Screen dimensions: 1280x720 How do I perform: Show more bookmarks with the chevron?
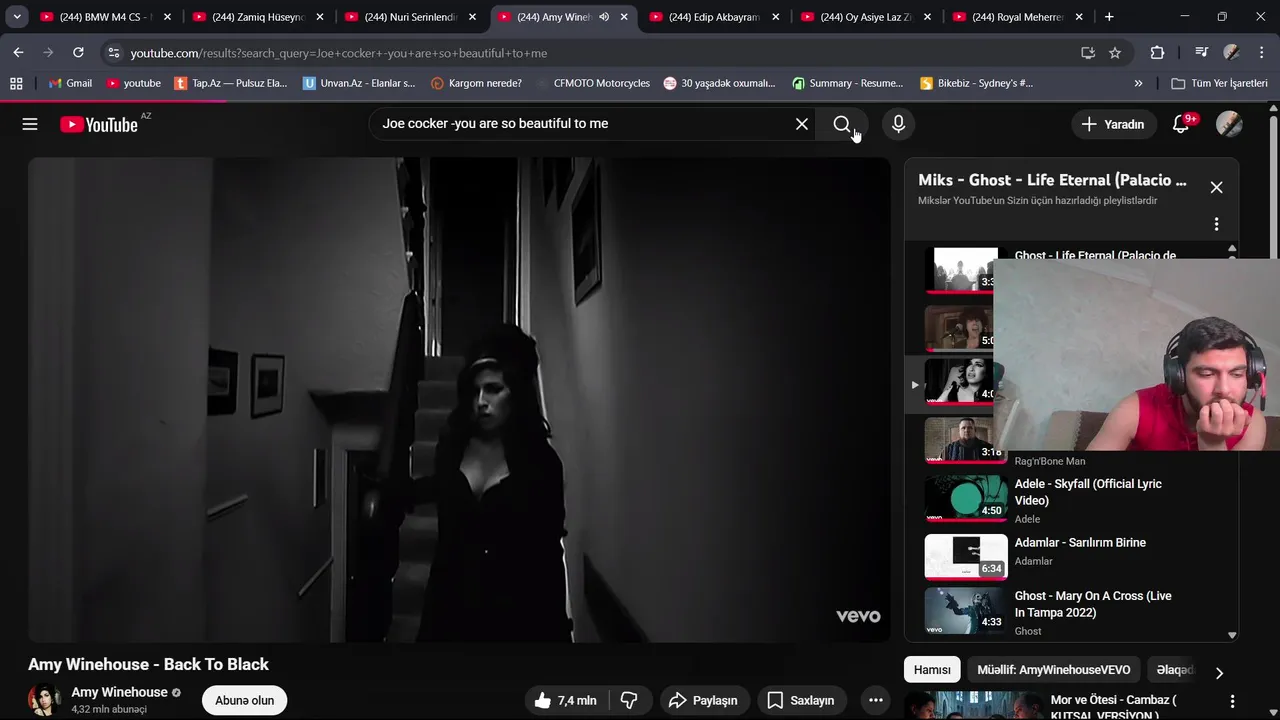coord(1138,83)
